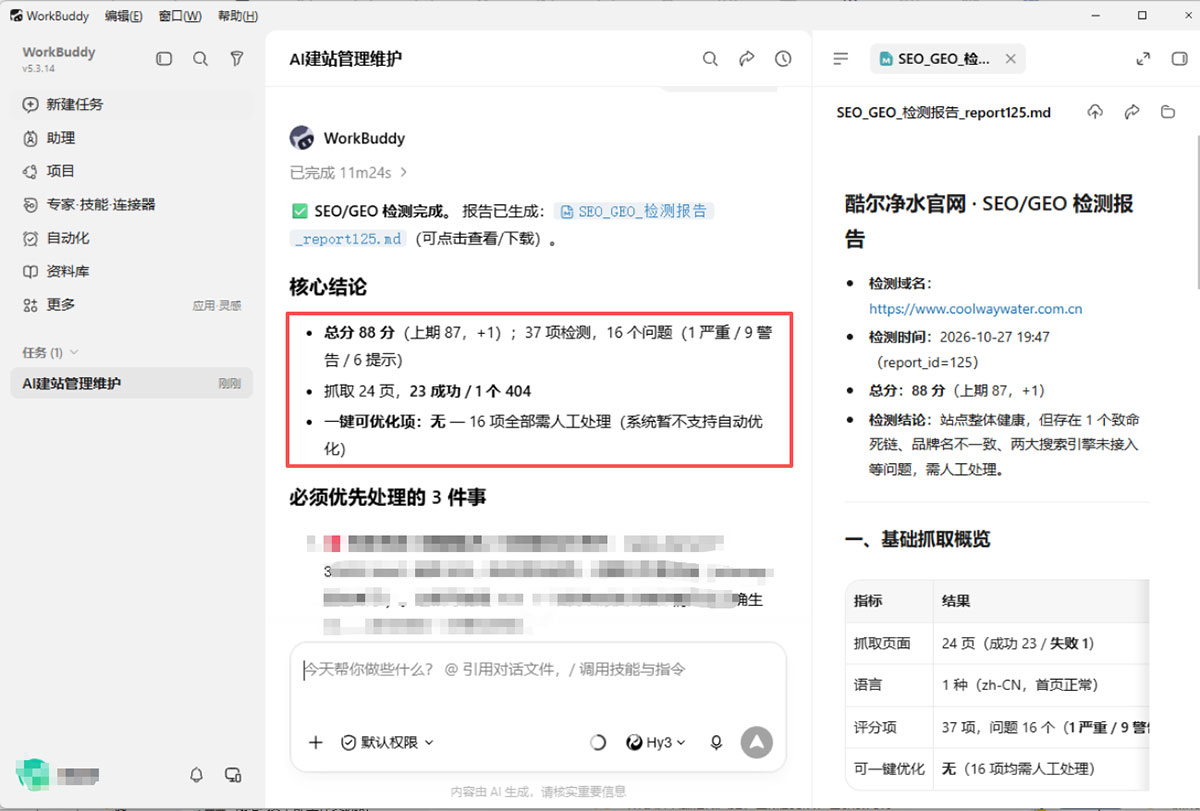Open the outline list icon in preview panel
Viewport: 1200px width, 811px height.
coord(841,59)
